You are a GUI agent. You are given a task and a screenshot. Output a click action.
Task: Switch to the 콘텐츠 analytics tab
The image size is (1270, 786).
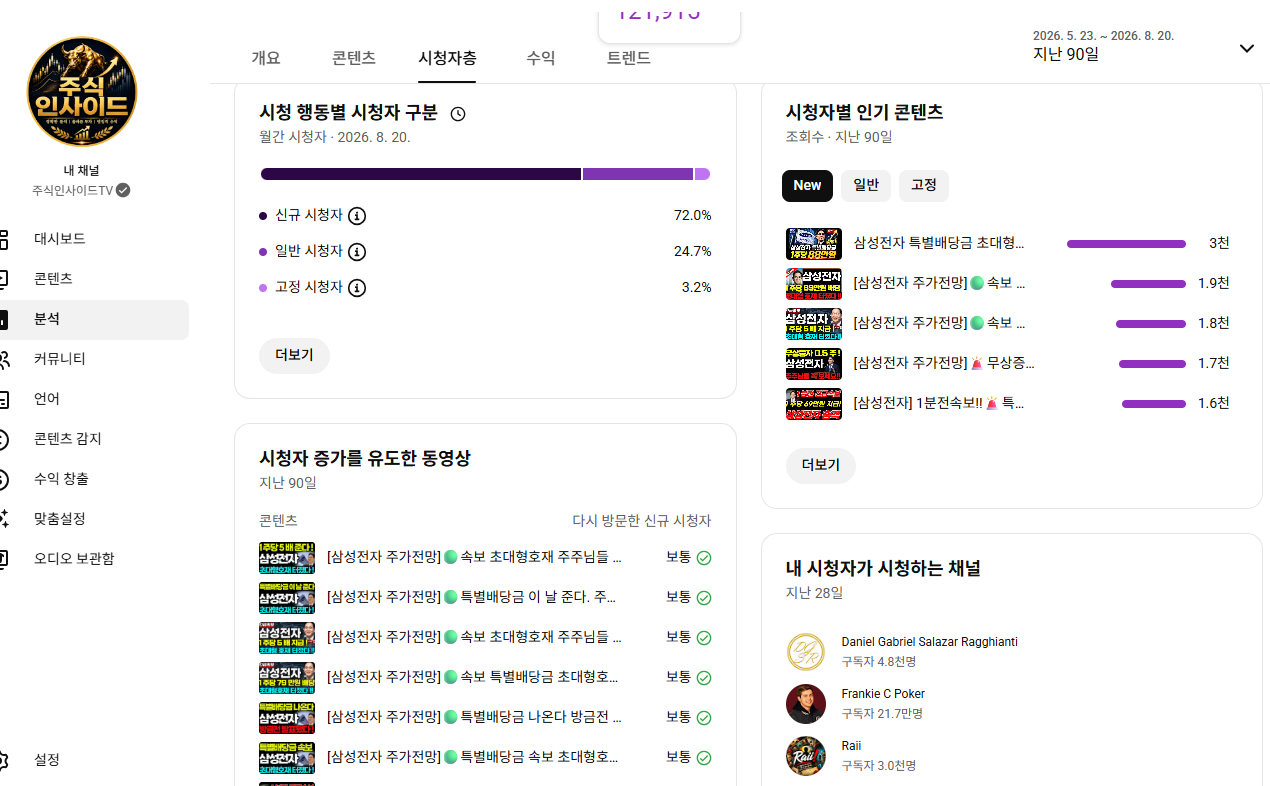tap(354, 58)
